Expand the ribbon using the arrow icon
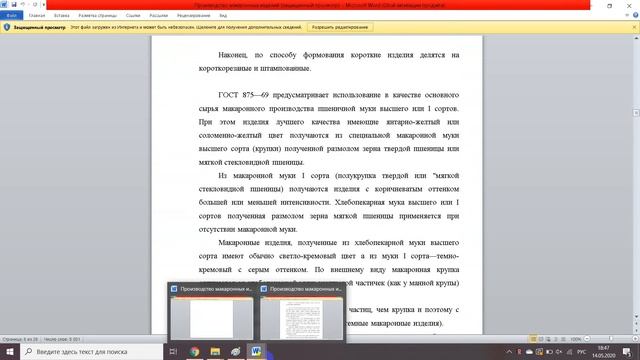640x360 pixels. tap(627, 16)
